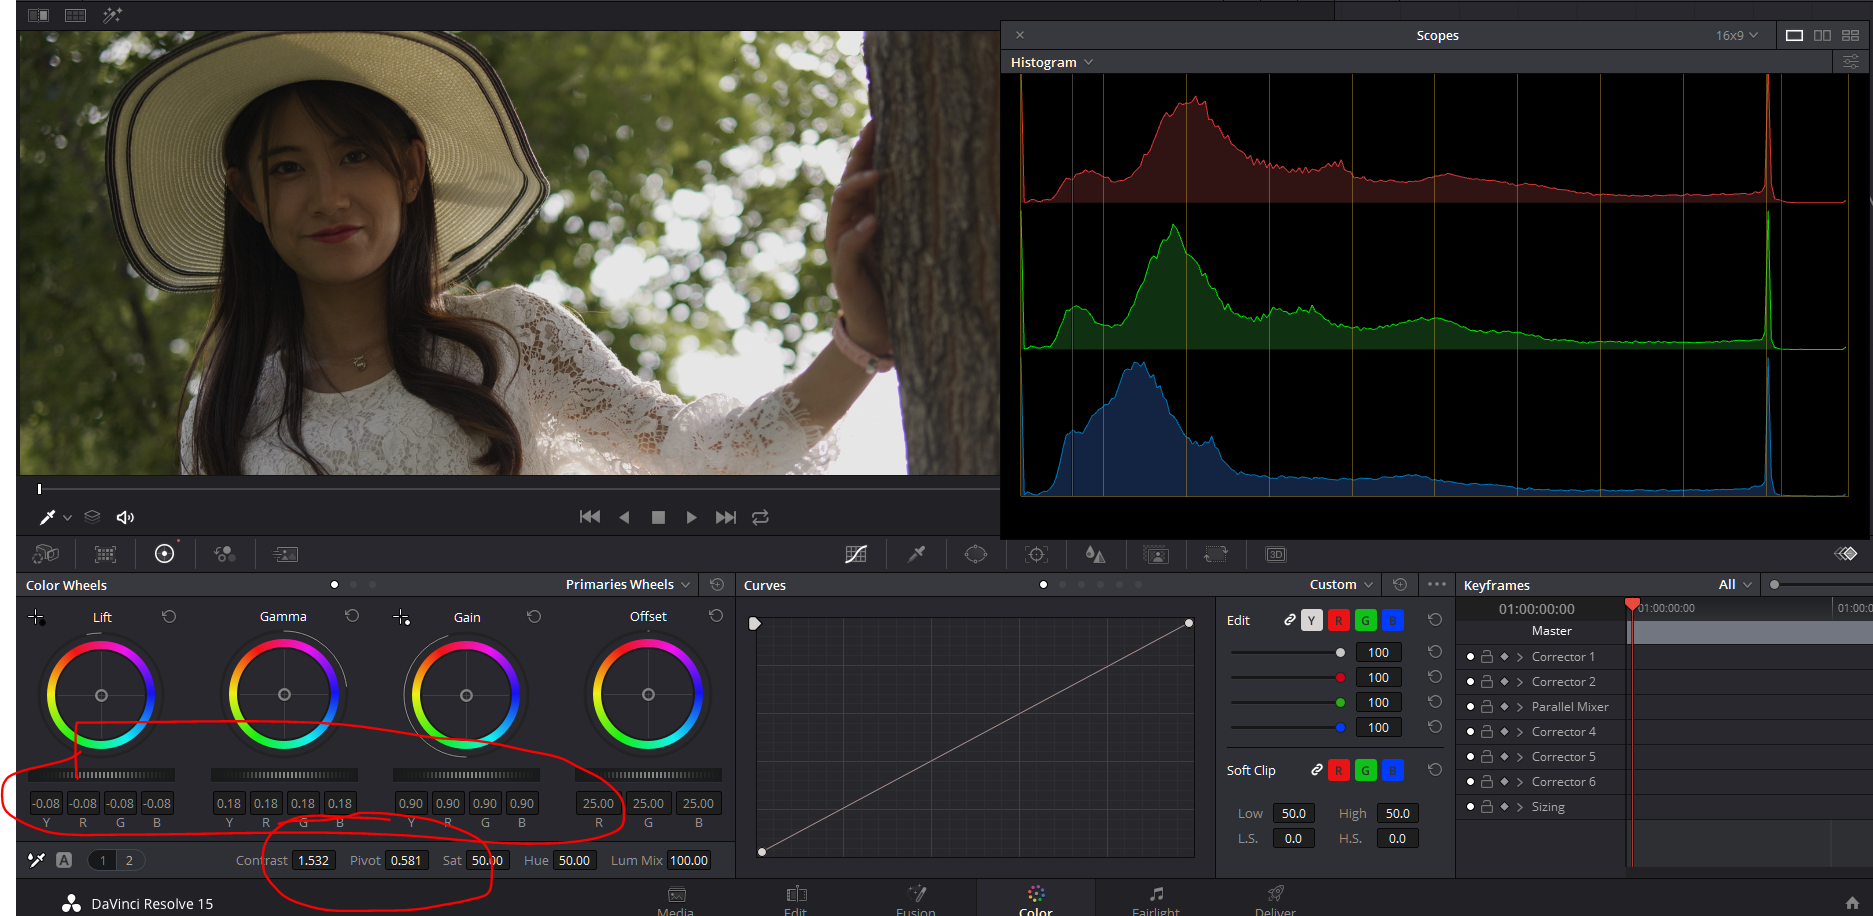Open the Color Match palette
The image size is (1873, 916).
105,554
